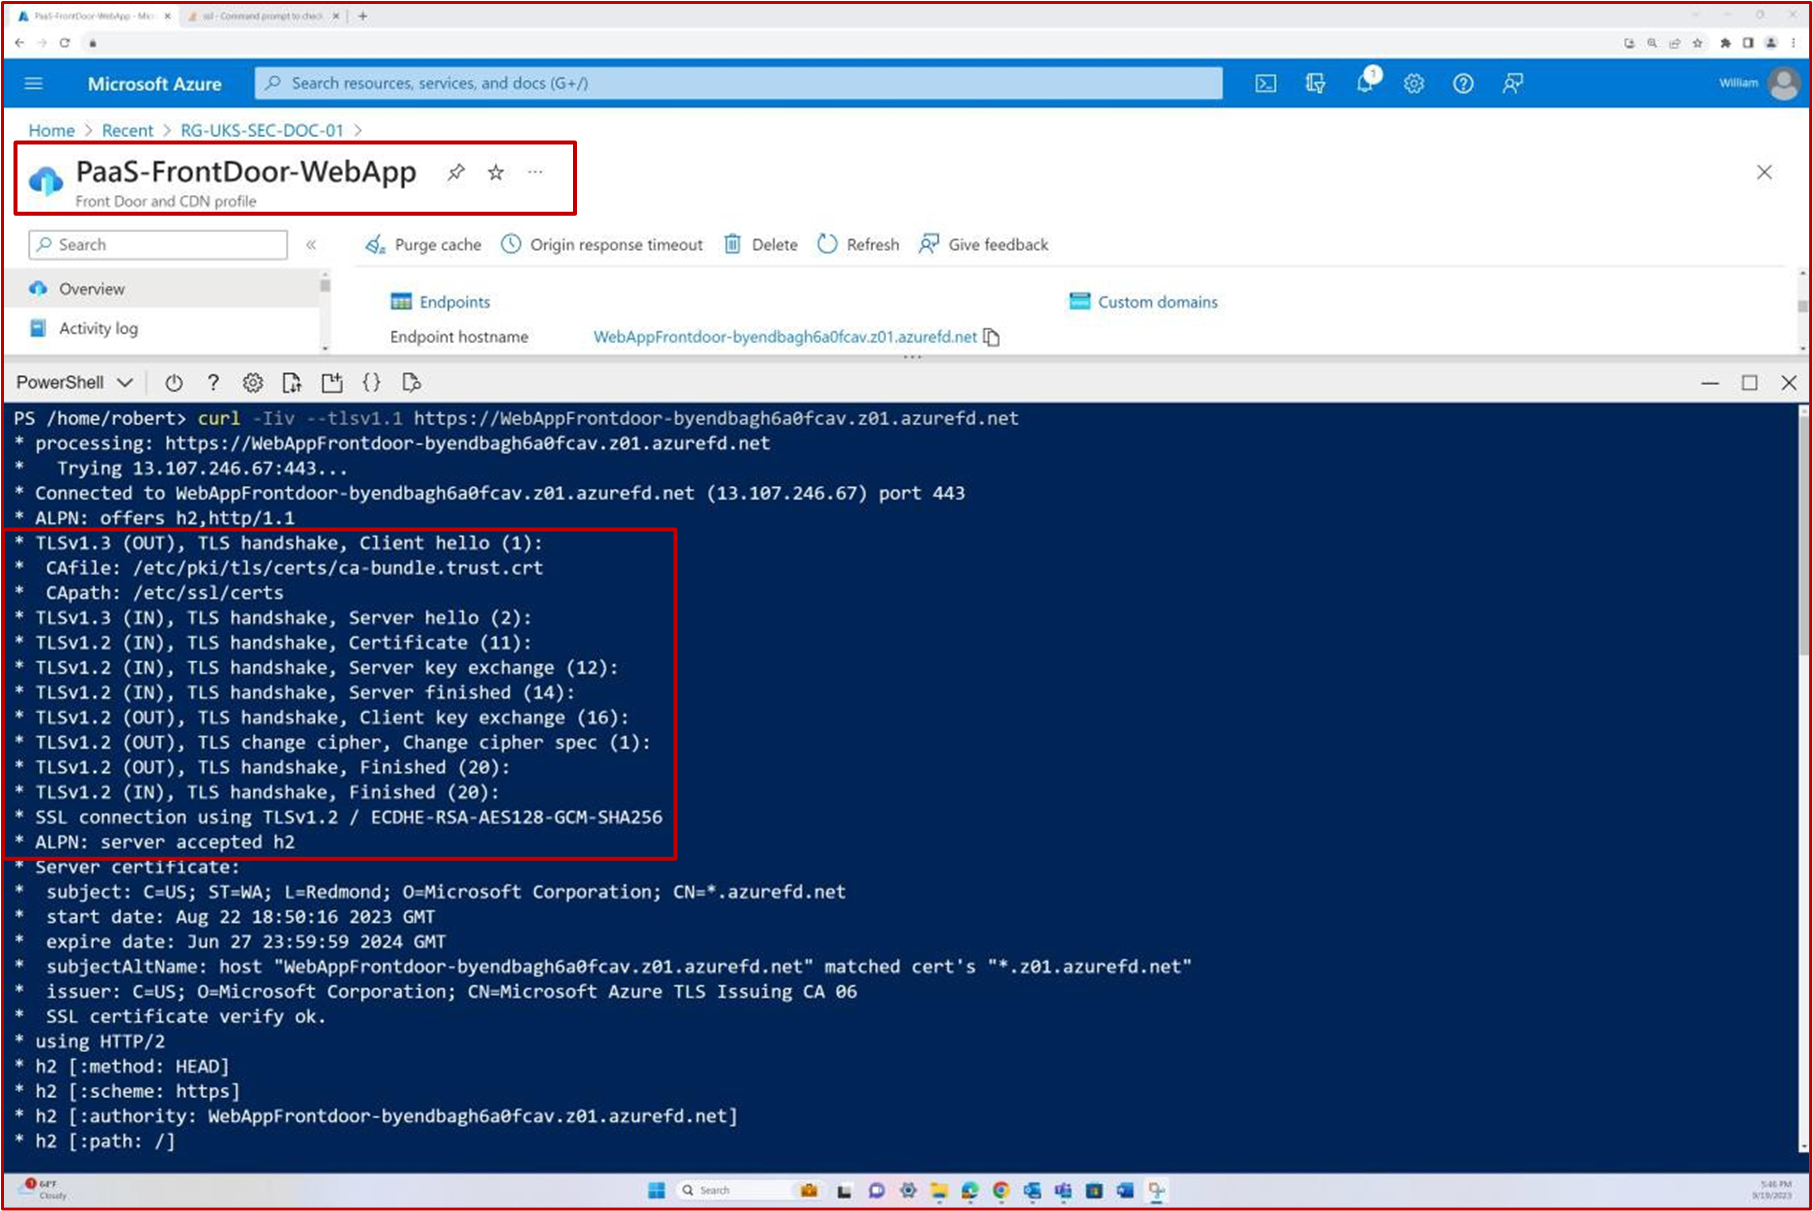The height and width of the screenshot is (1211, 1813).
Task: Open the Cloud Shell editor with braces icon
Action: pyautogui.click(x=371, y=382)
